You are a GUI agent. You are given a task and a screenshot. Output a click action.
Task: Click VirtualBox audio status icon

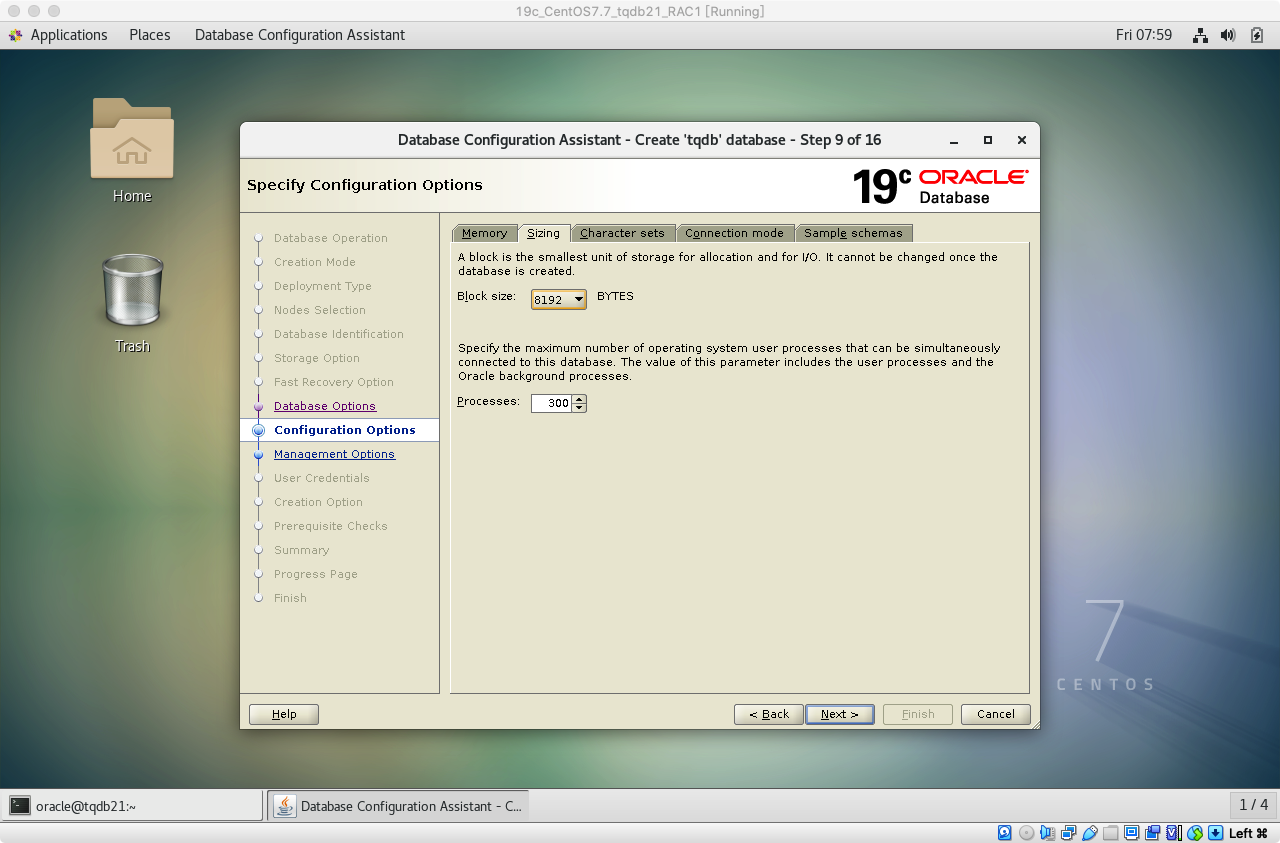(x=1048, y=833)
